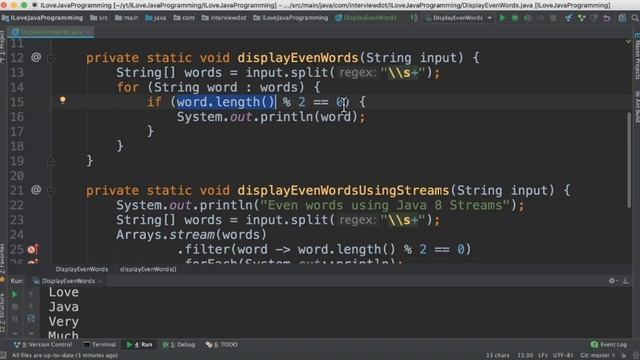Screen dimensions: 640x360
Task: Click the ILoveJavaProgramming root breadcrumb in navigation bar
Action: [42, 18]
